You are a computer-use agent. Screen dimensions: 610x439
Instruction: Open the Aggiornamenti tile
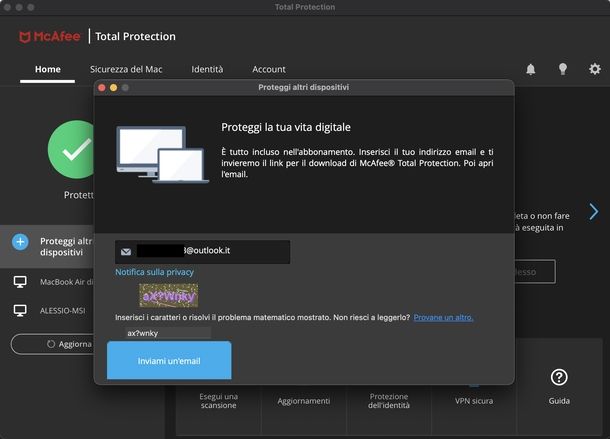303,401
